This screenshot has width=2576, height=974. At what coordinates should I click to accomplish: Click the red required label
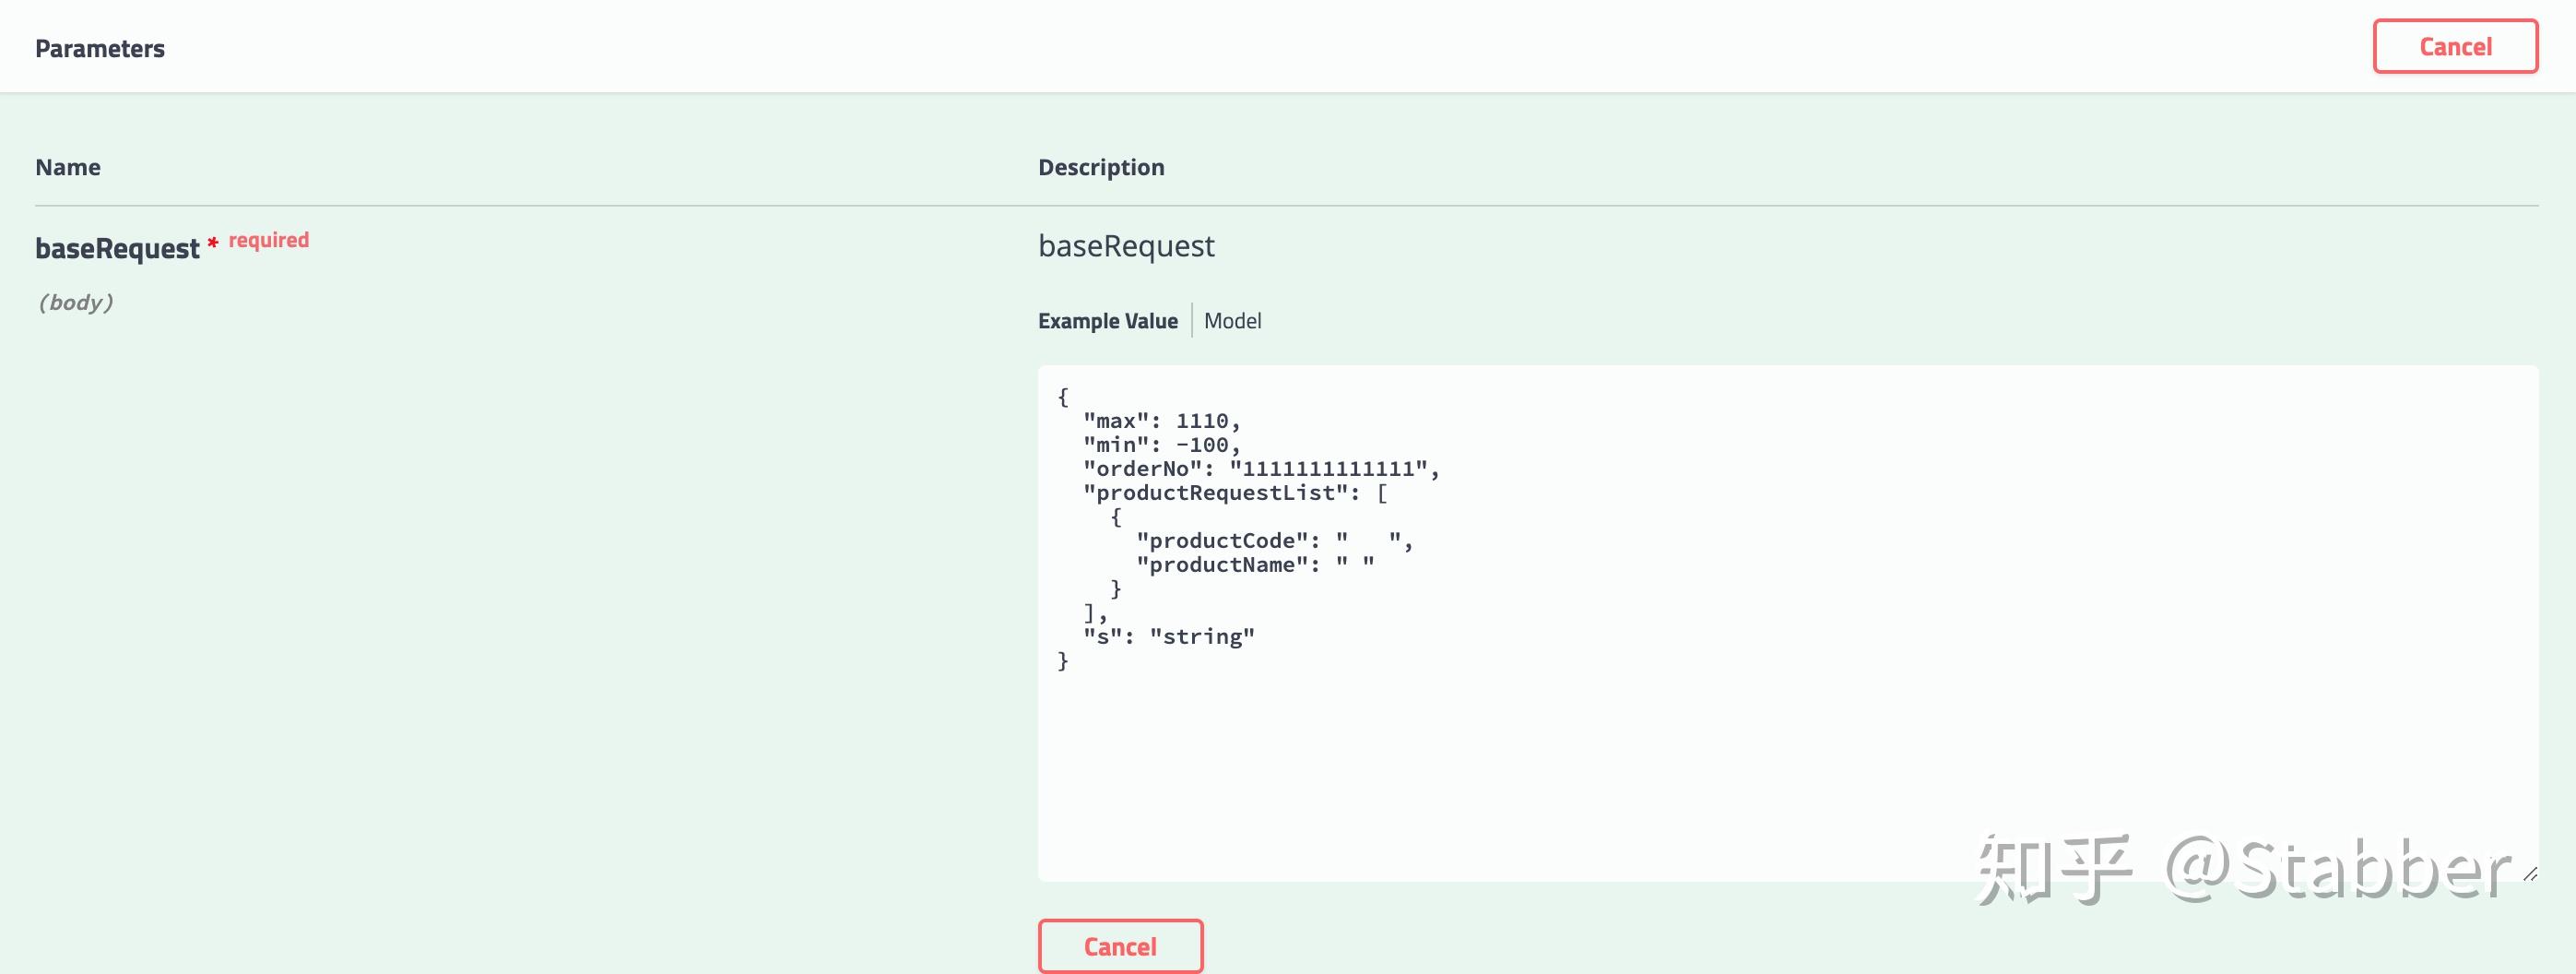pos(269,240)
